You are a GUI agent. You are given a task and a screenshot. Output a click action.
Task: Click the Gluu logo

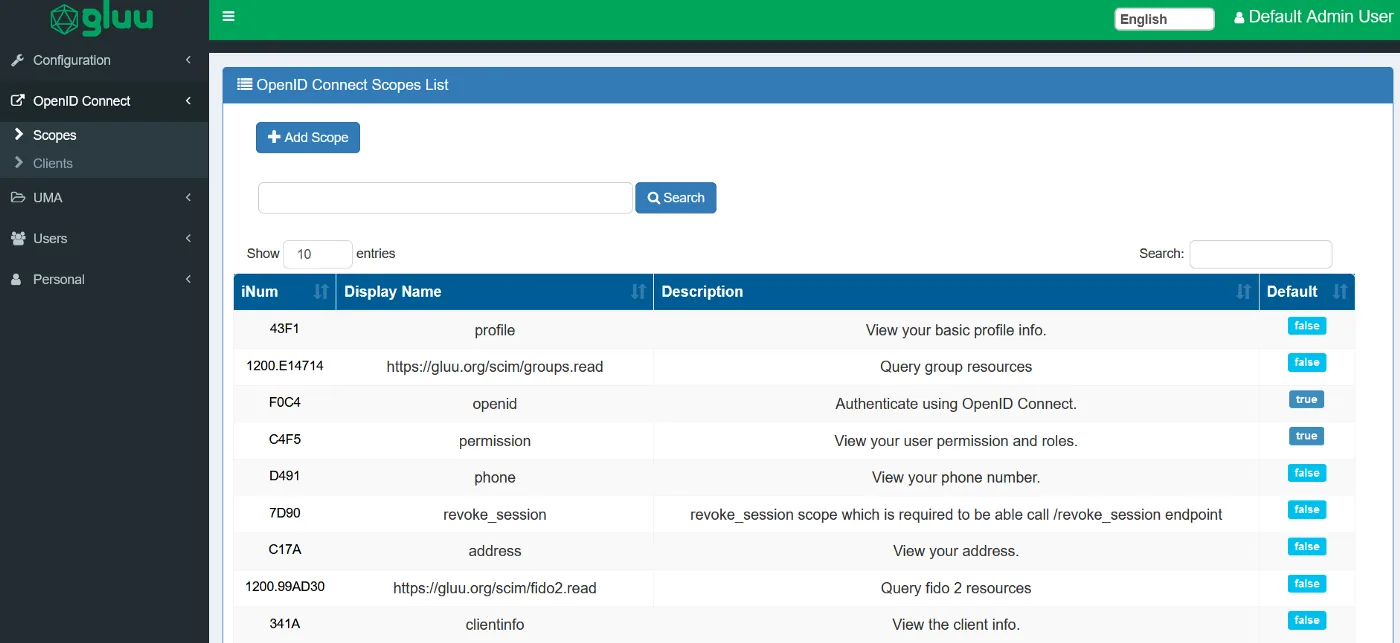click(x=103, y=19)
